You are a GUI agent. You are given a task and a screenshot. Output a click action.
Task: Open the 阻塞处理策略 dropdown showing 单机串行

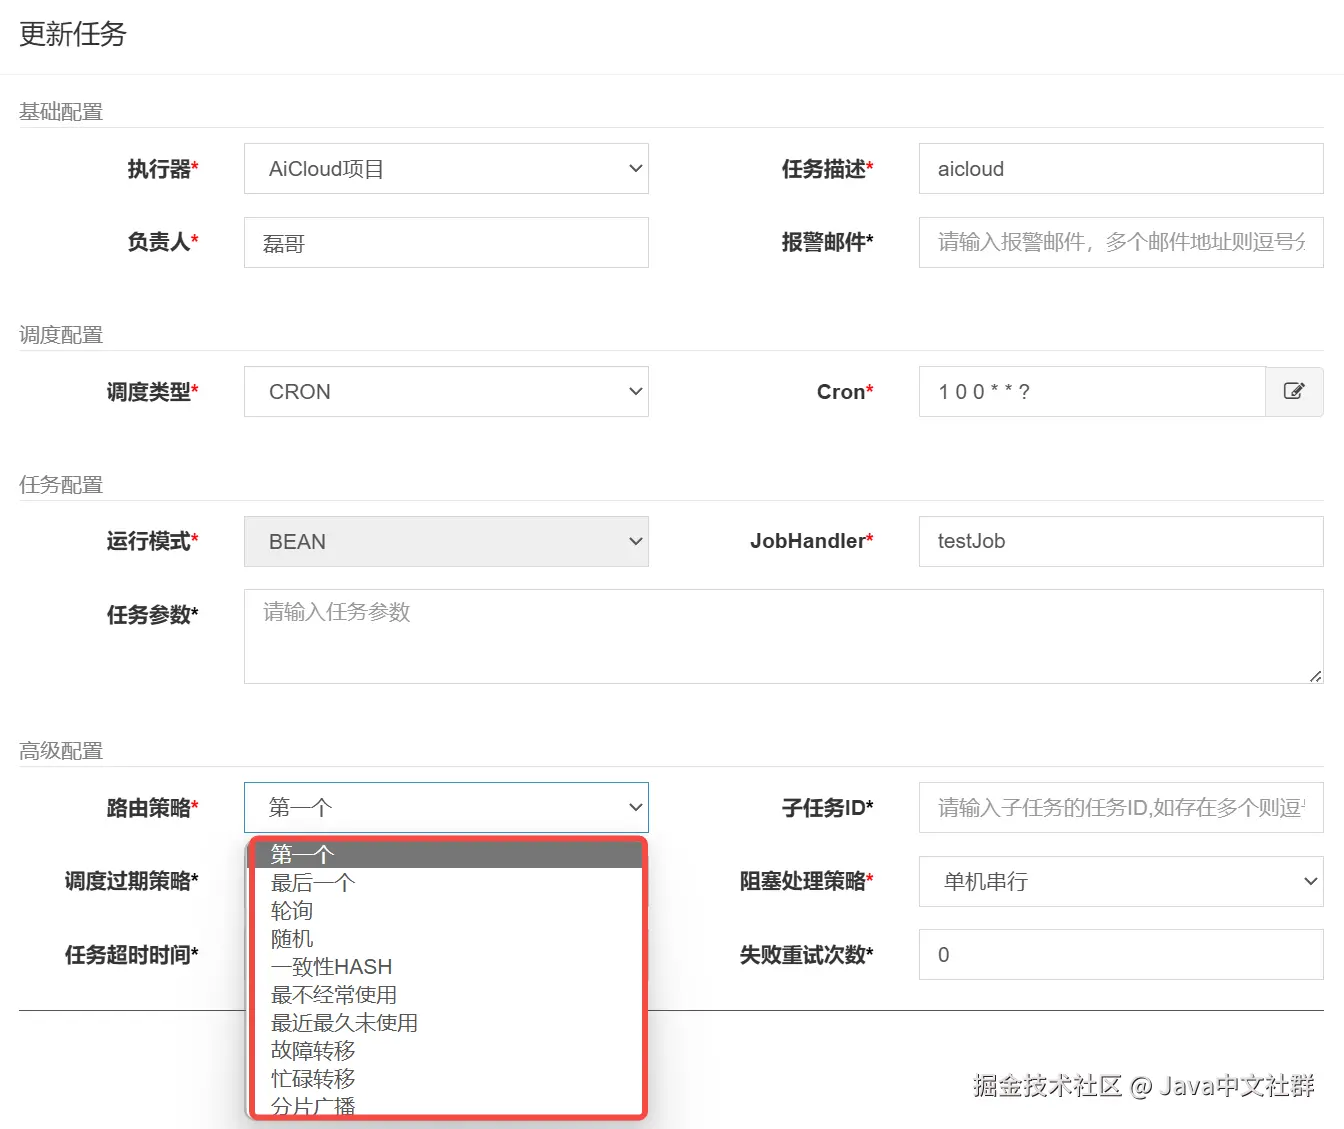[1121, 881]
